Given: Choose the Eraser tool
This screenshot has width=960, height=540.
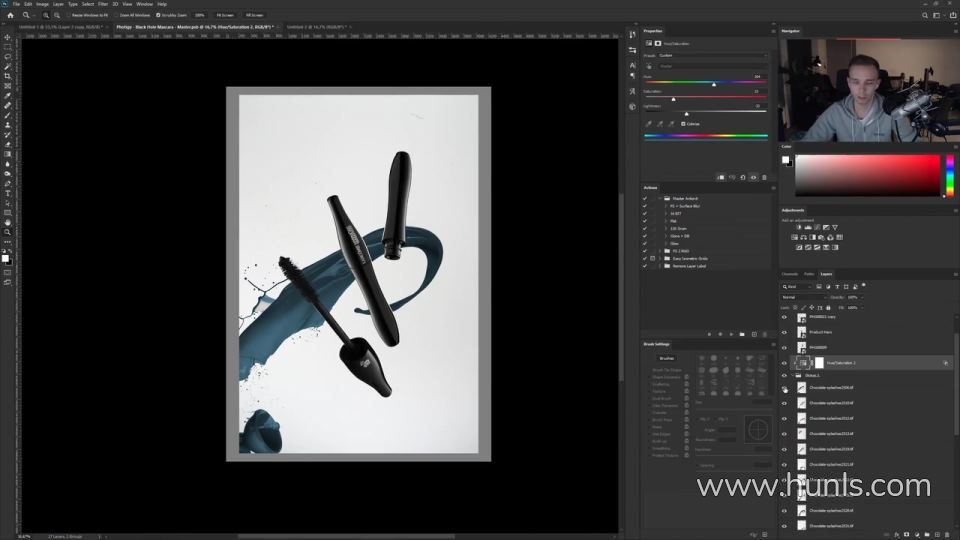Looking at the screenshot, I should (x=7, y=144).
